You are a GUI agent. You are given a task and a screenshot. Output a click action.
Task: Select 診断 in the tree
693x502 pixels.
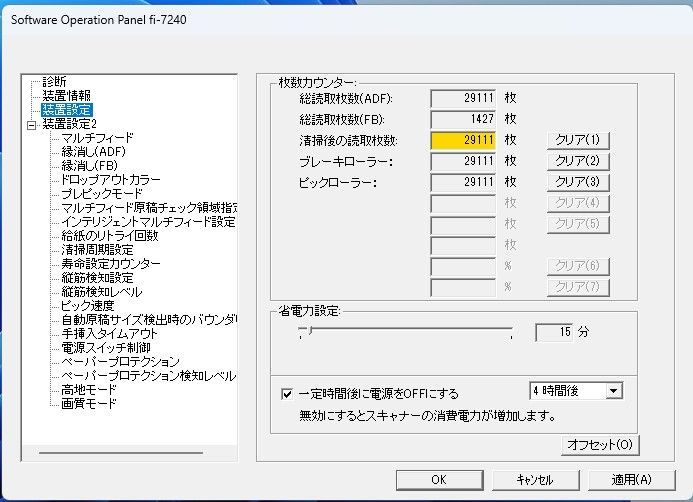[54, 82]
